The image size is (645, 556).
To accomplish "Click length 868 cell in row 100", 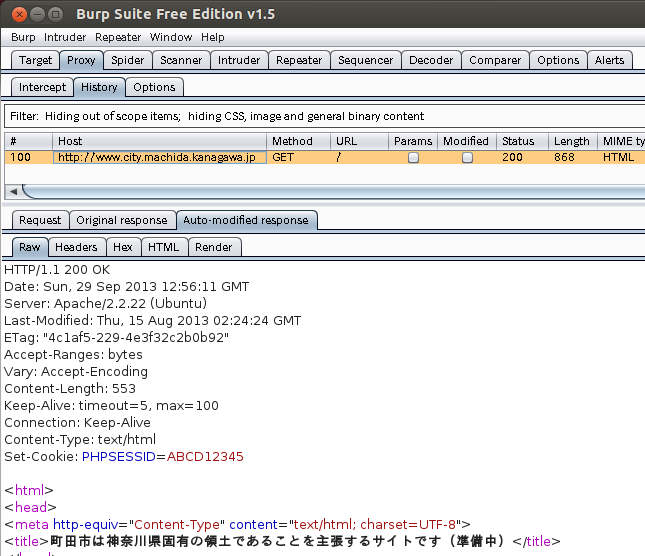I will (x=572, y=157).
